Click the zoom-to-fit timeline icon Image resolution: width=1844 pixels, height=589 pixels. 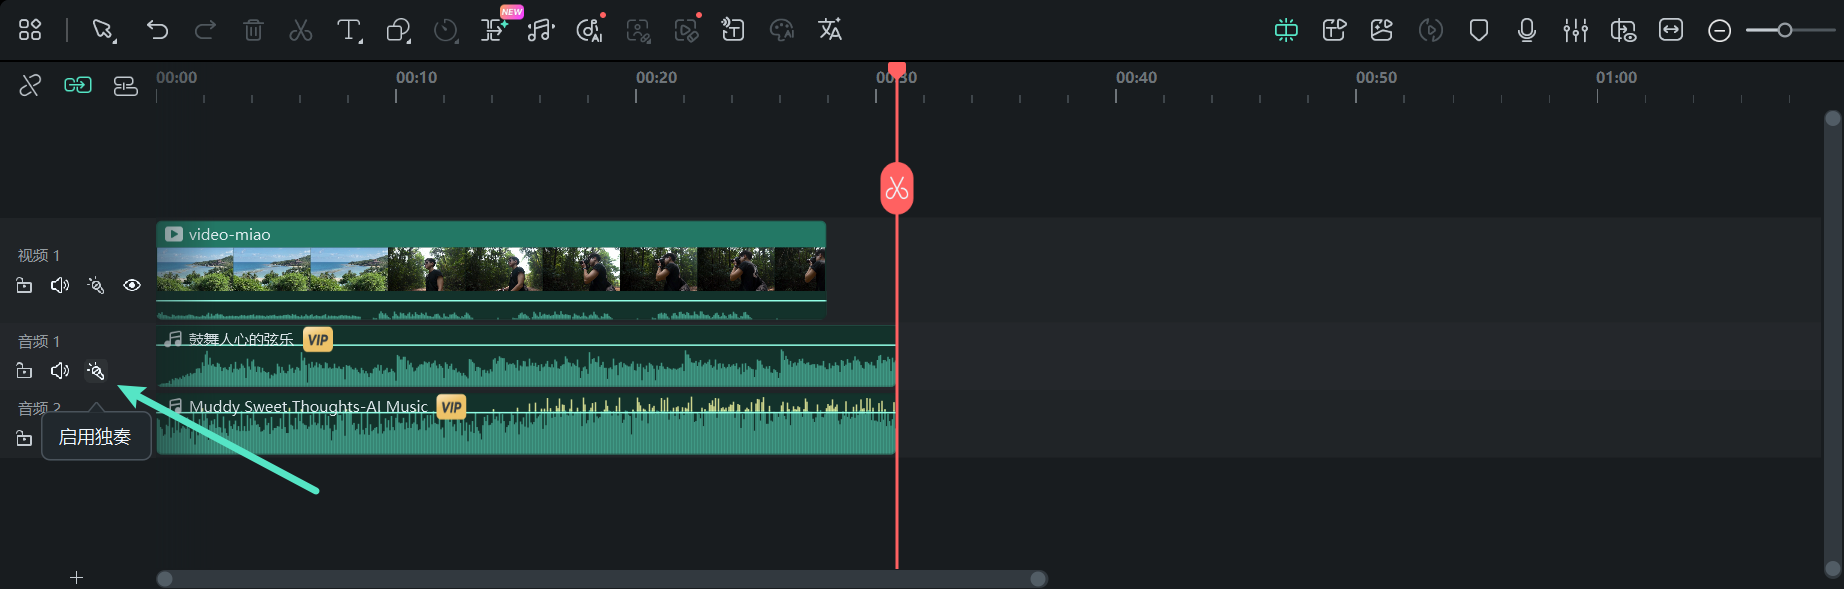pos(1671,30)
